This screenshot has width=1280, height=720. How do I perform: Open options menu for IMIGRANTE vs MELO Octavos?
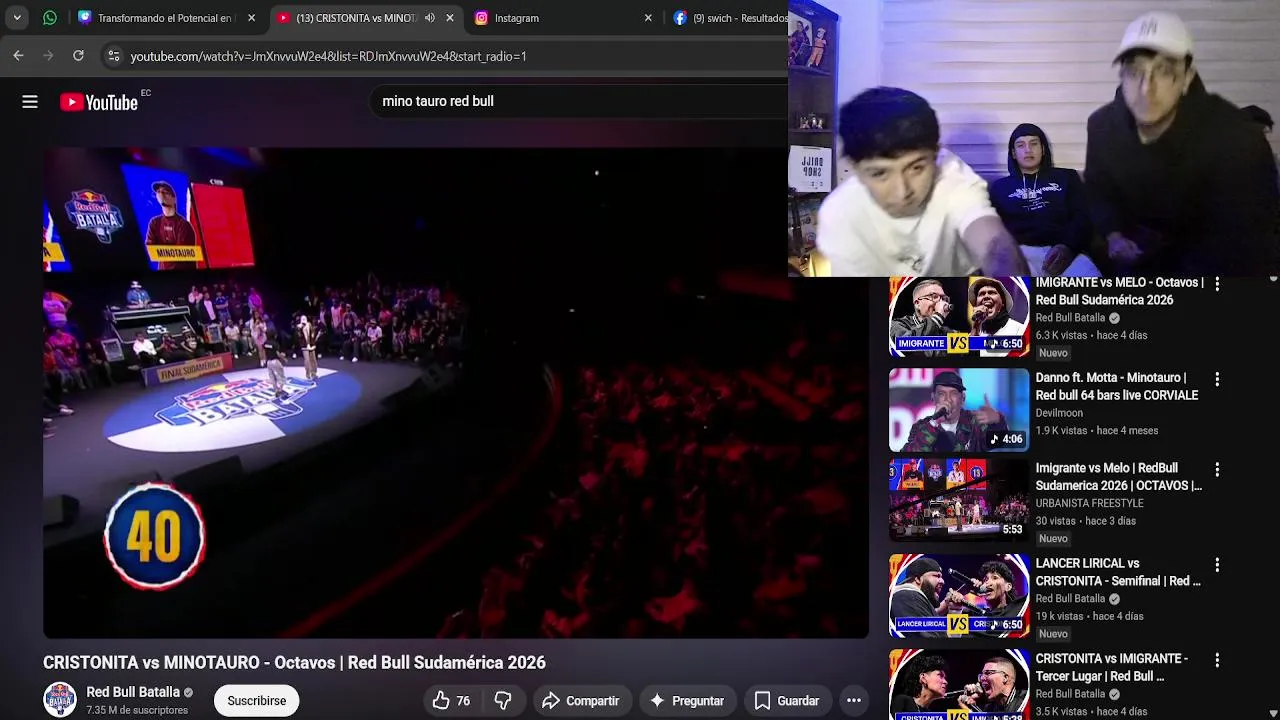pos(1217,285)
